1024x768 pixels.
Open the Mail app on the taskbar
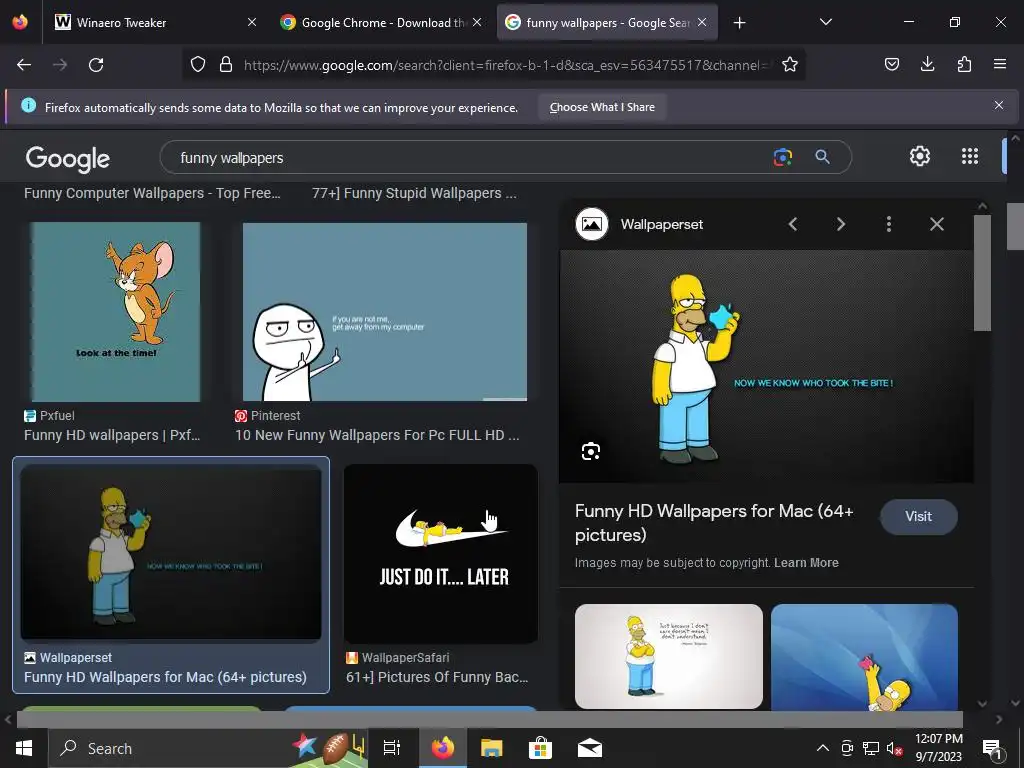click(x=590, y=748)
